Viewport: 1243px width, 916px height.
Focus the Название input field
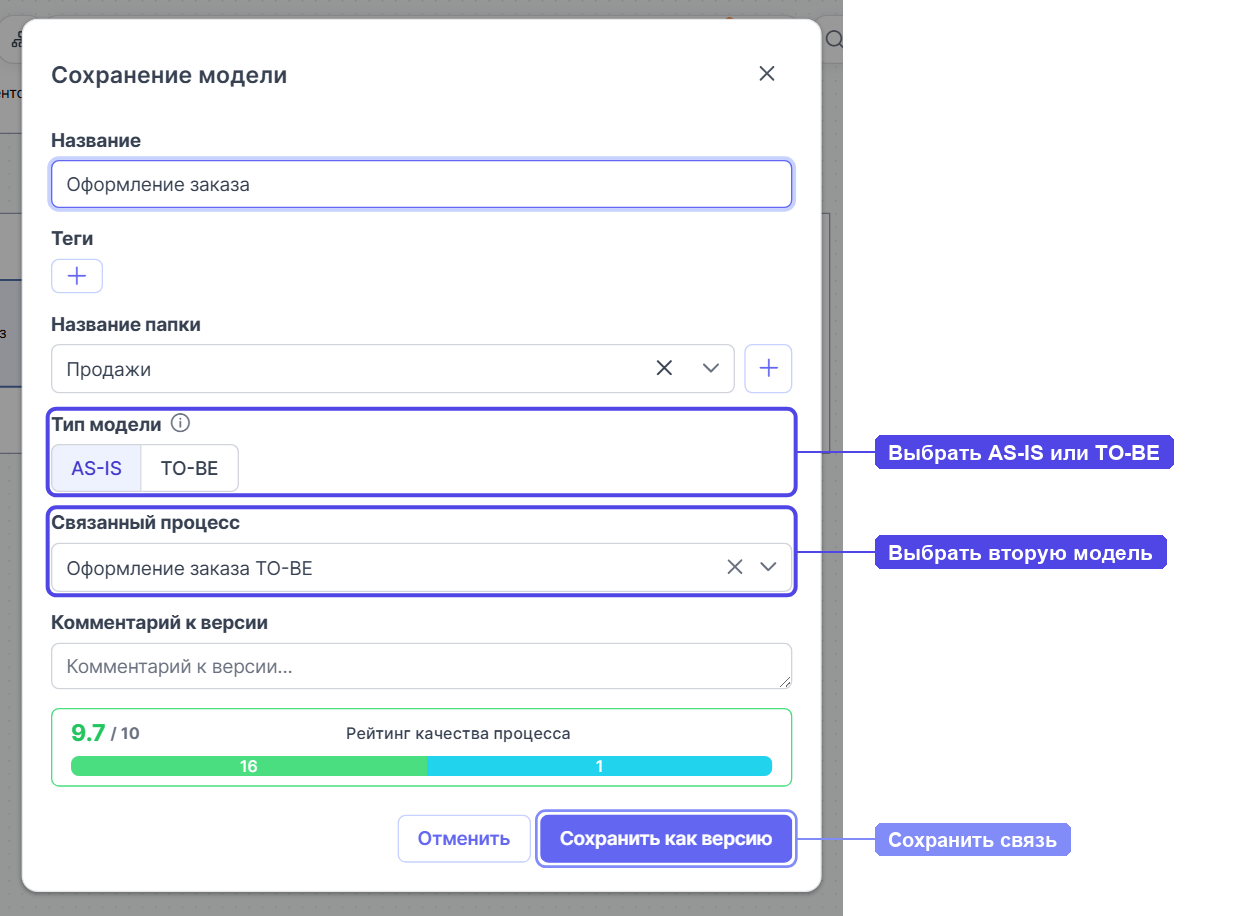[422, 184]
